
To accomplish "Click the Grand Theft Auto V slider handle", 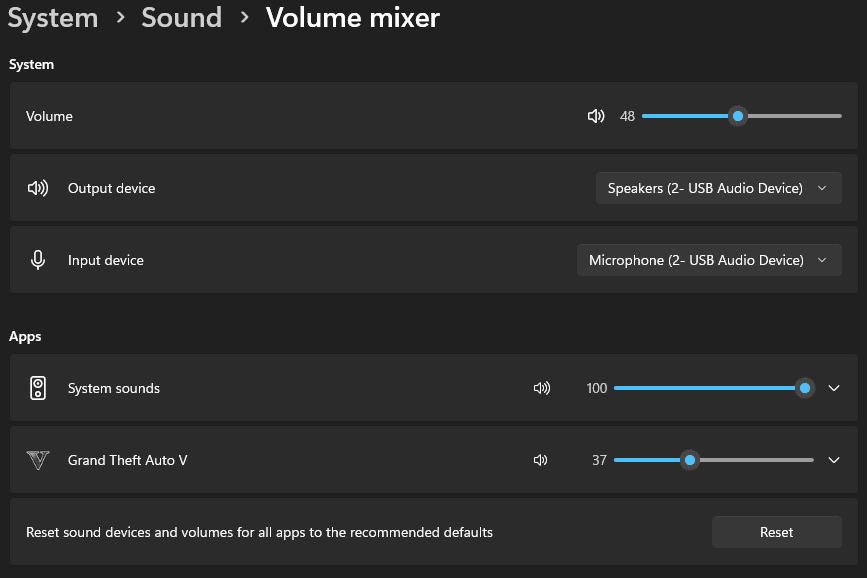I will [689, 460].
